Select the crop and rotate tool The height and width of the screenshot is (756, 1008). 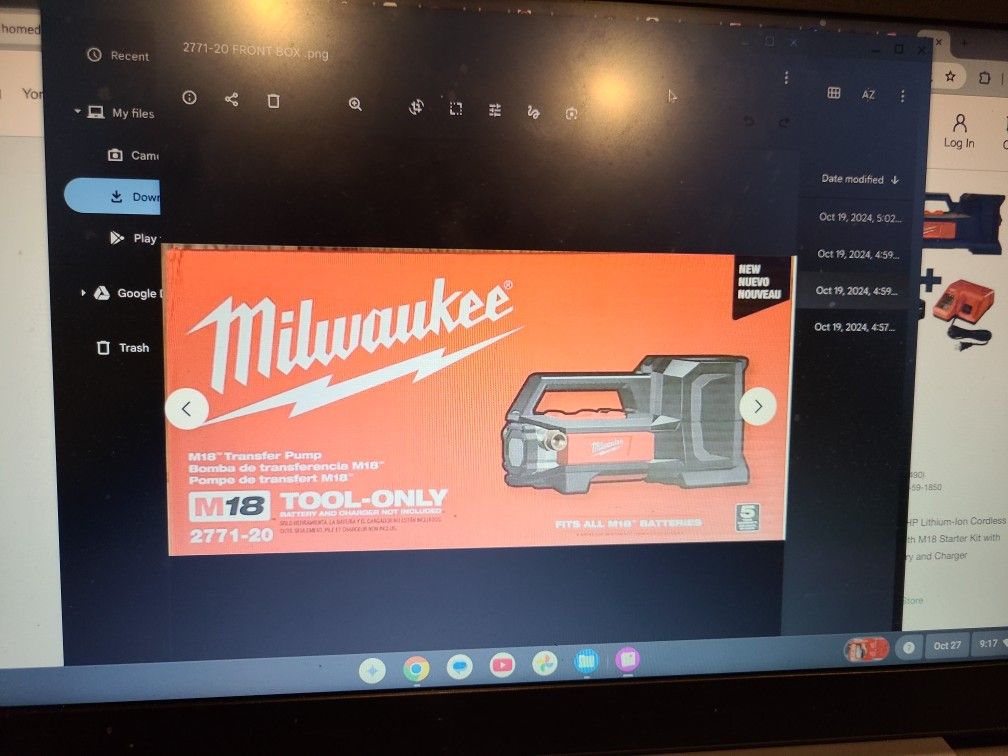[x=416, y=107]
